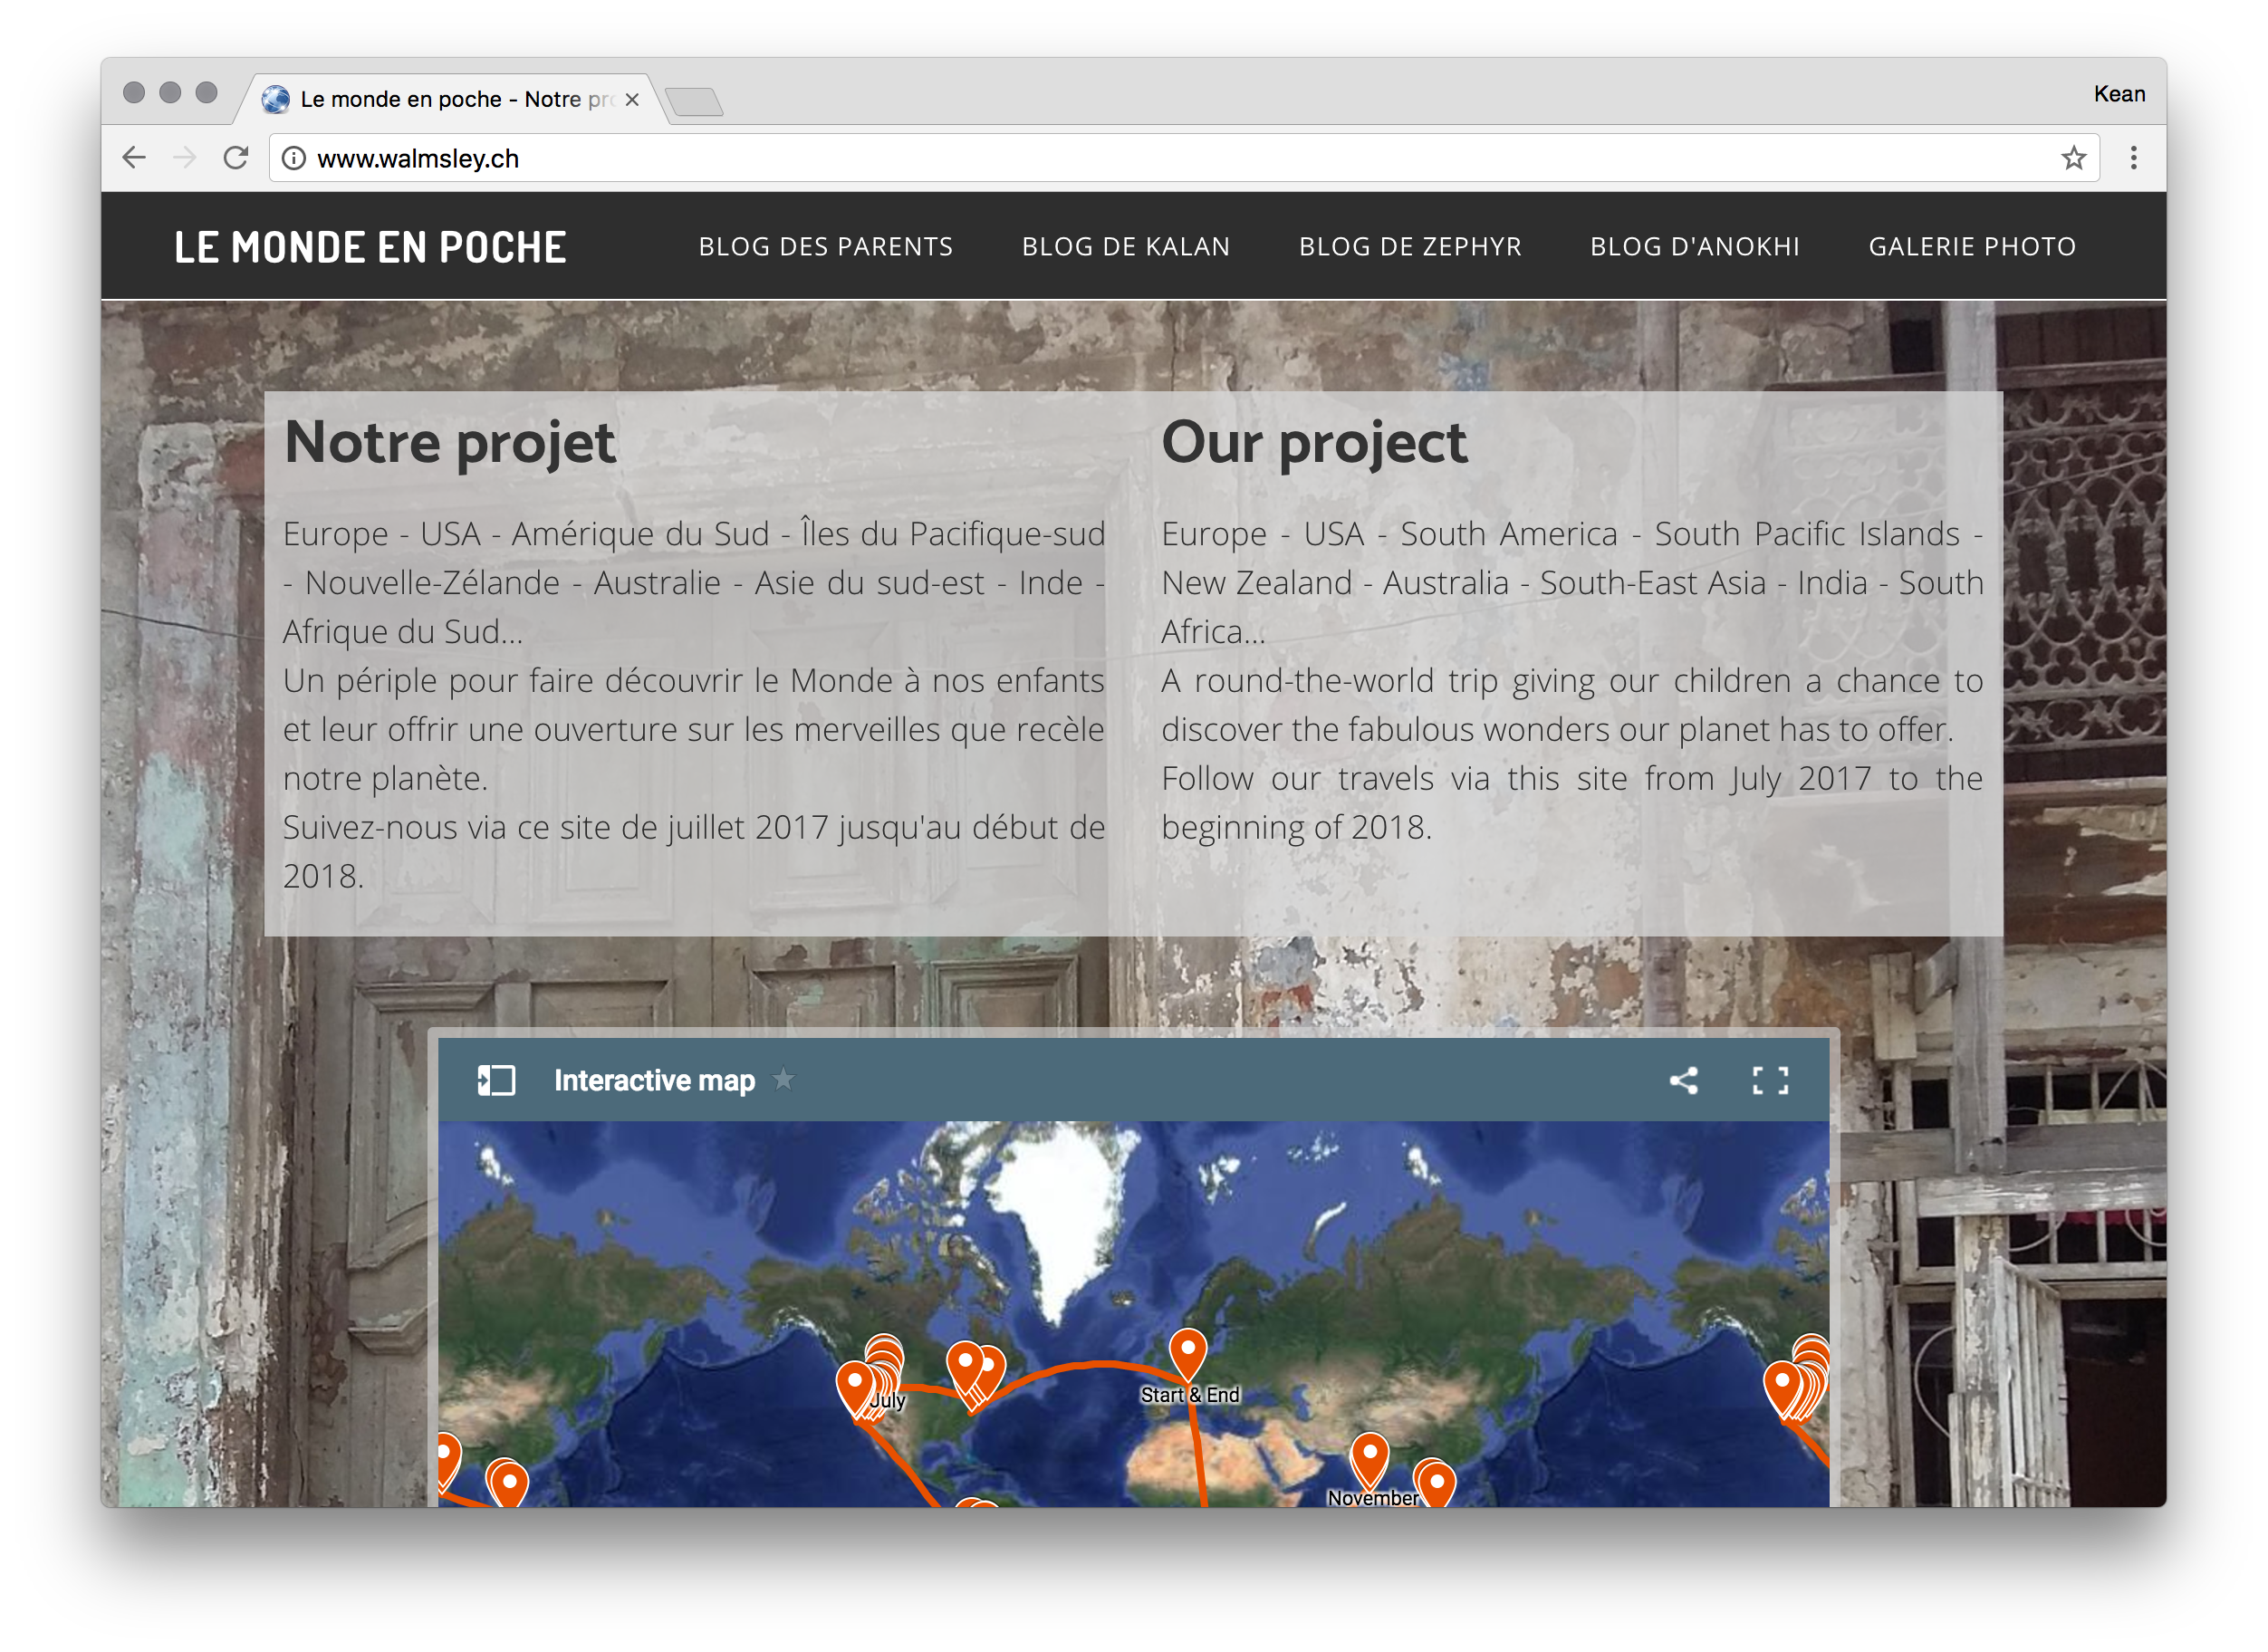Viewport: 2268px width, 1652px height.
Task: View map in fullscreen mode
Action: pyautogui.click(x=1770, y=1080)
